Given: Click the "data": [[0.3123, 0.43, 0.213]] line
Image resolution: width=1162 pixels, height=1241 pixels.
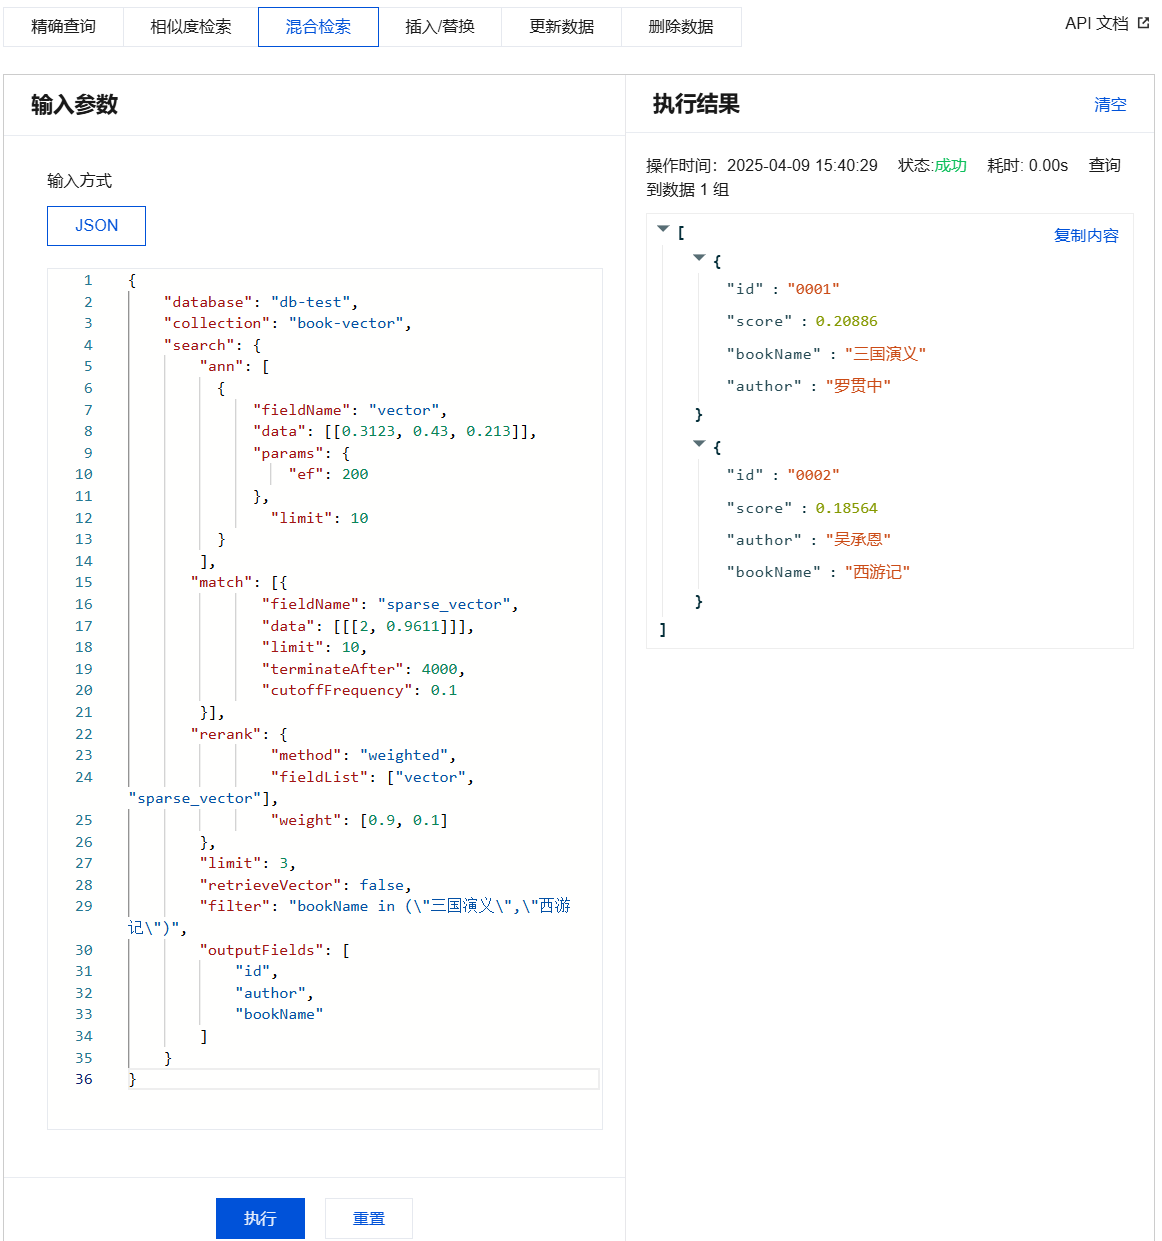Looking at the screenshot, I should pyautogui.click(x=395, y=431).
